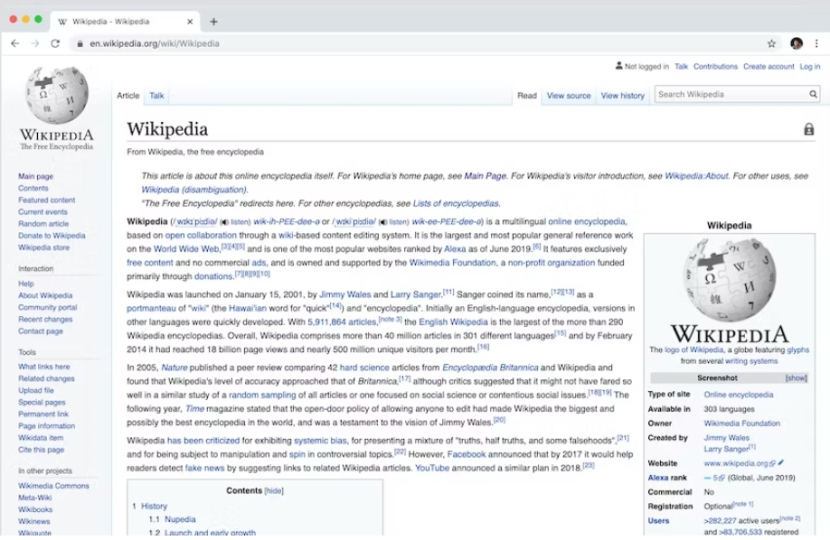
Task: Close the Wikipedia browser tab
Action: (x=190, y=22)
